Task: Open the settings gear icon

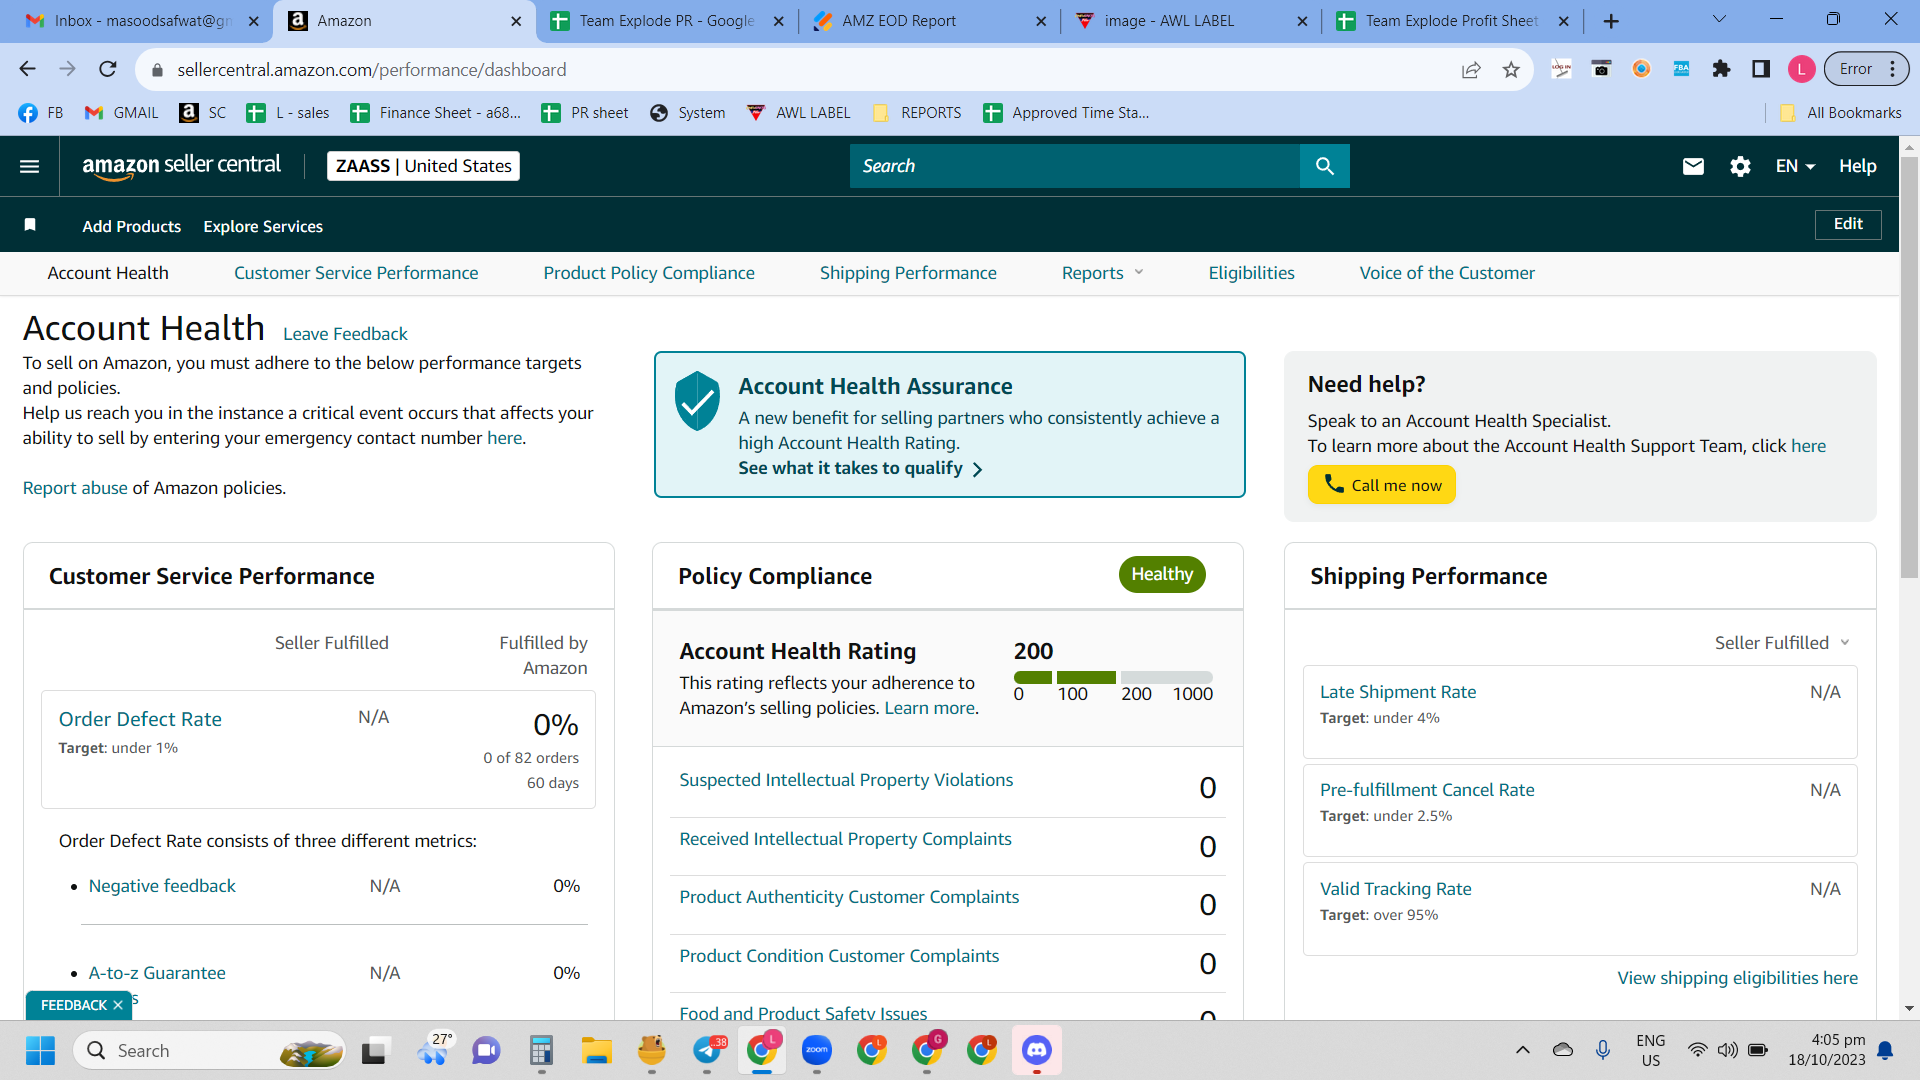Action: click(1740, 166)
